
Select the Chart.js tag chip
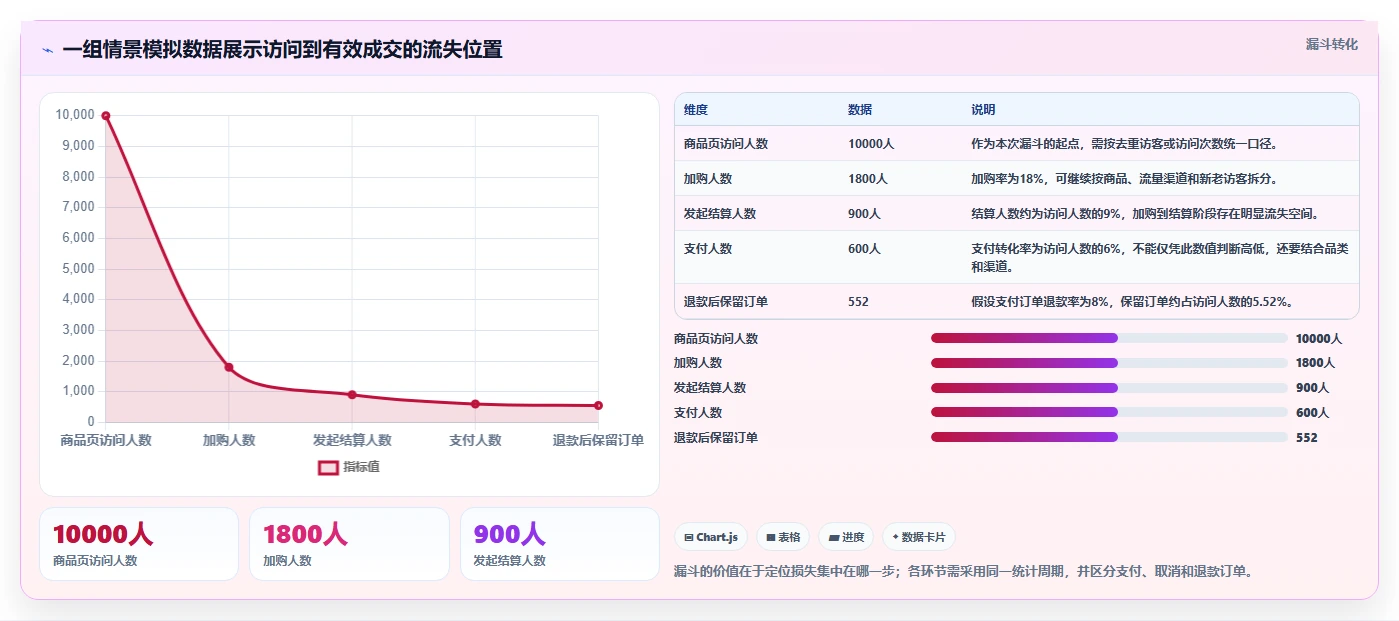[711, 537]
